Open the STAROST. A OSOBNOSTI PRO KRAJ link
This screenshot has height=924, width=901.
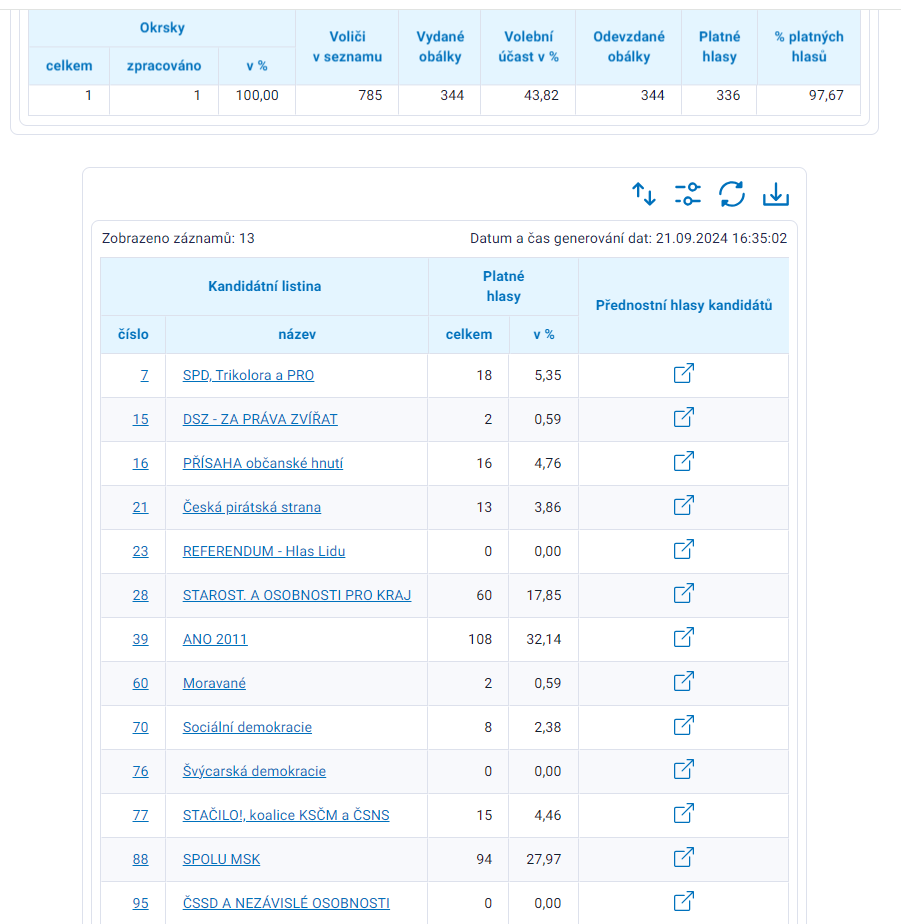pyautogui.click(x=297, y=595)
